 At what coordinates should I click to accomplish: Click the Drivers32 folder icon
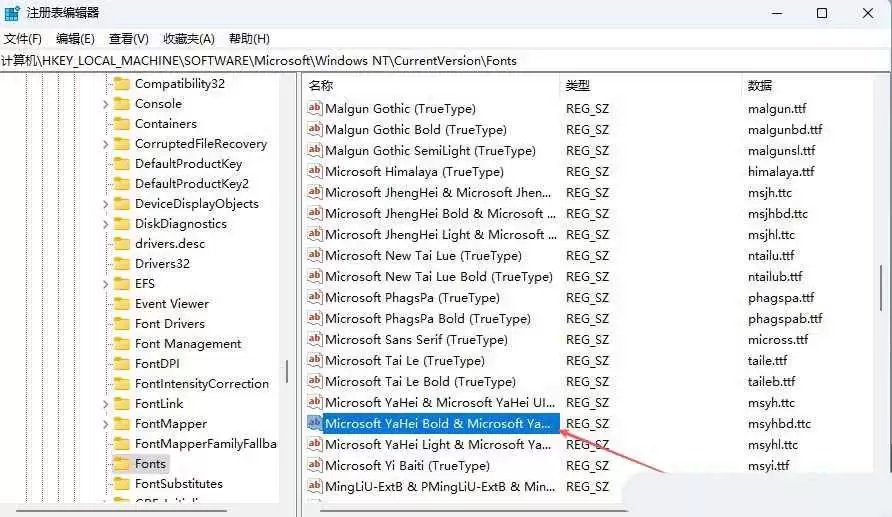pyautogui.click(x=122, y=263)
